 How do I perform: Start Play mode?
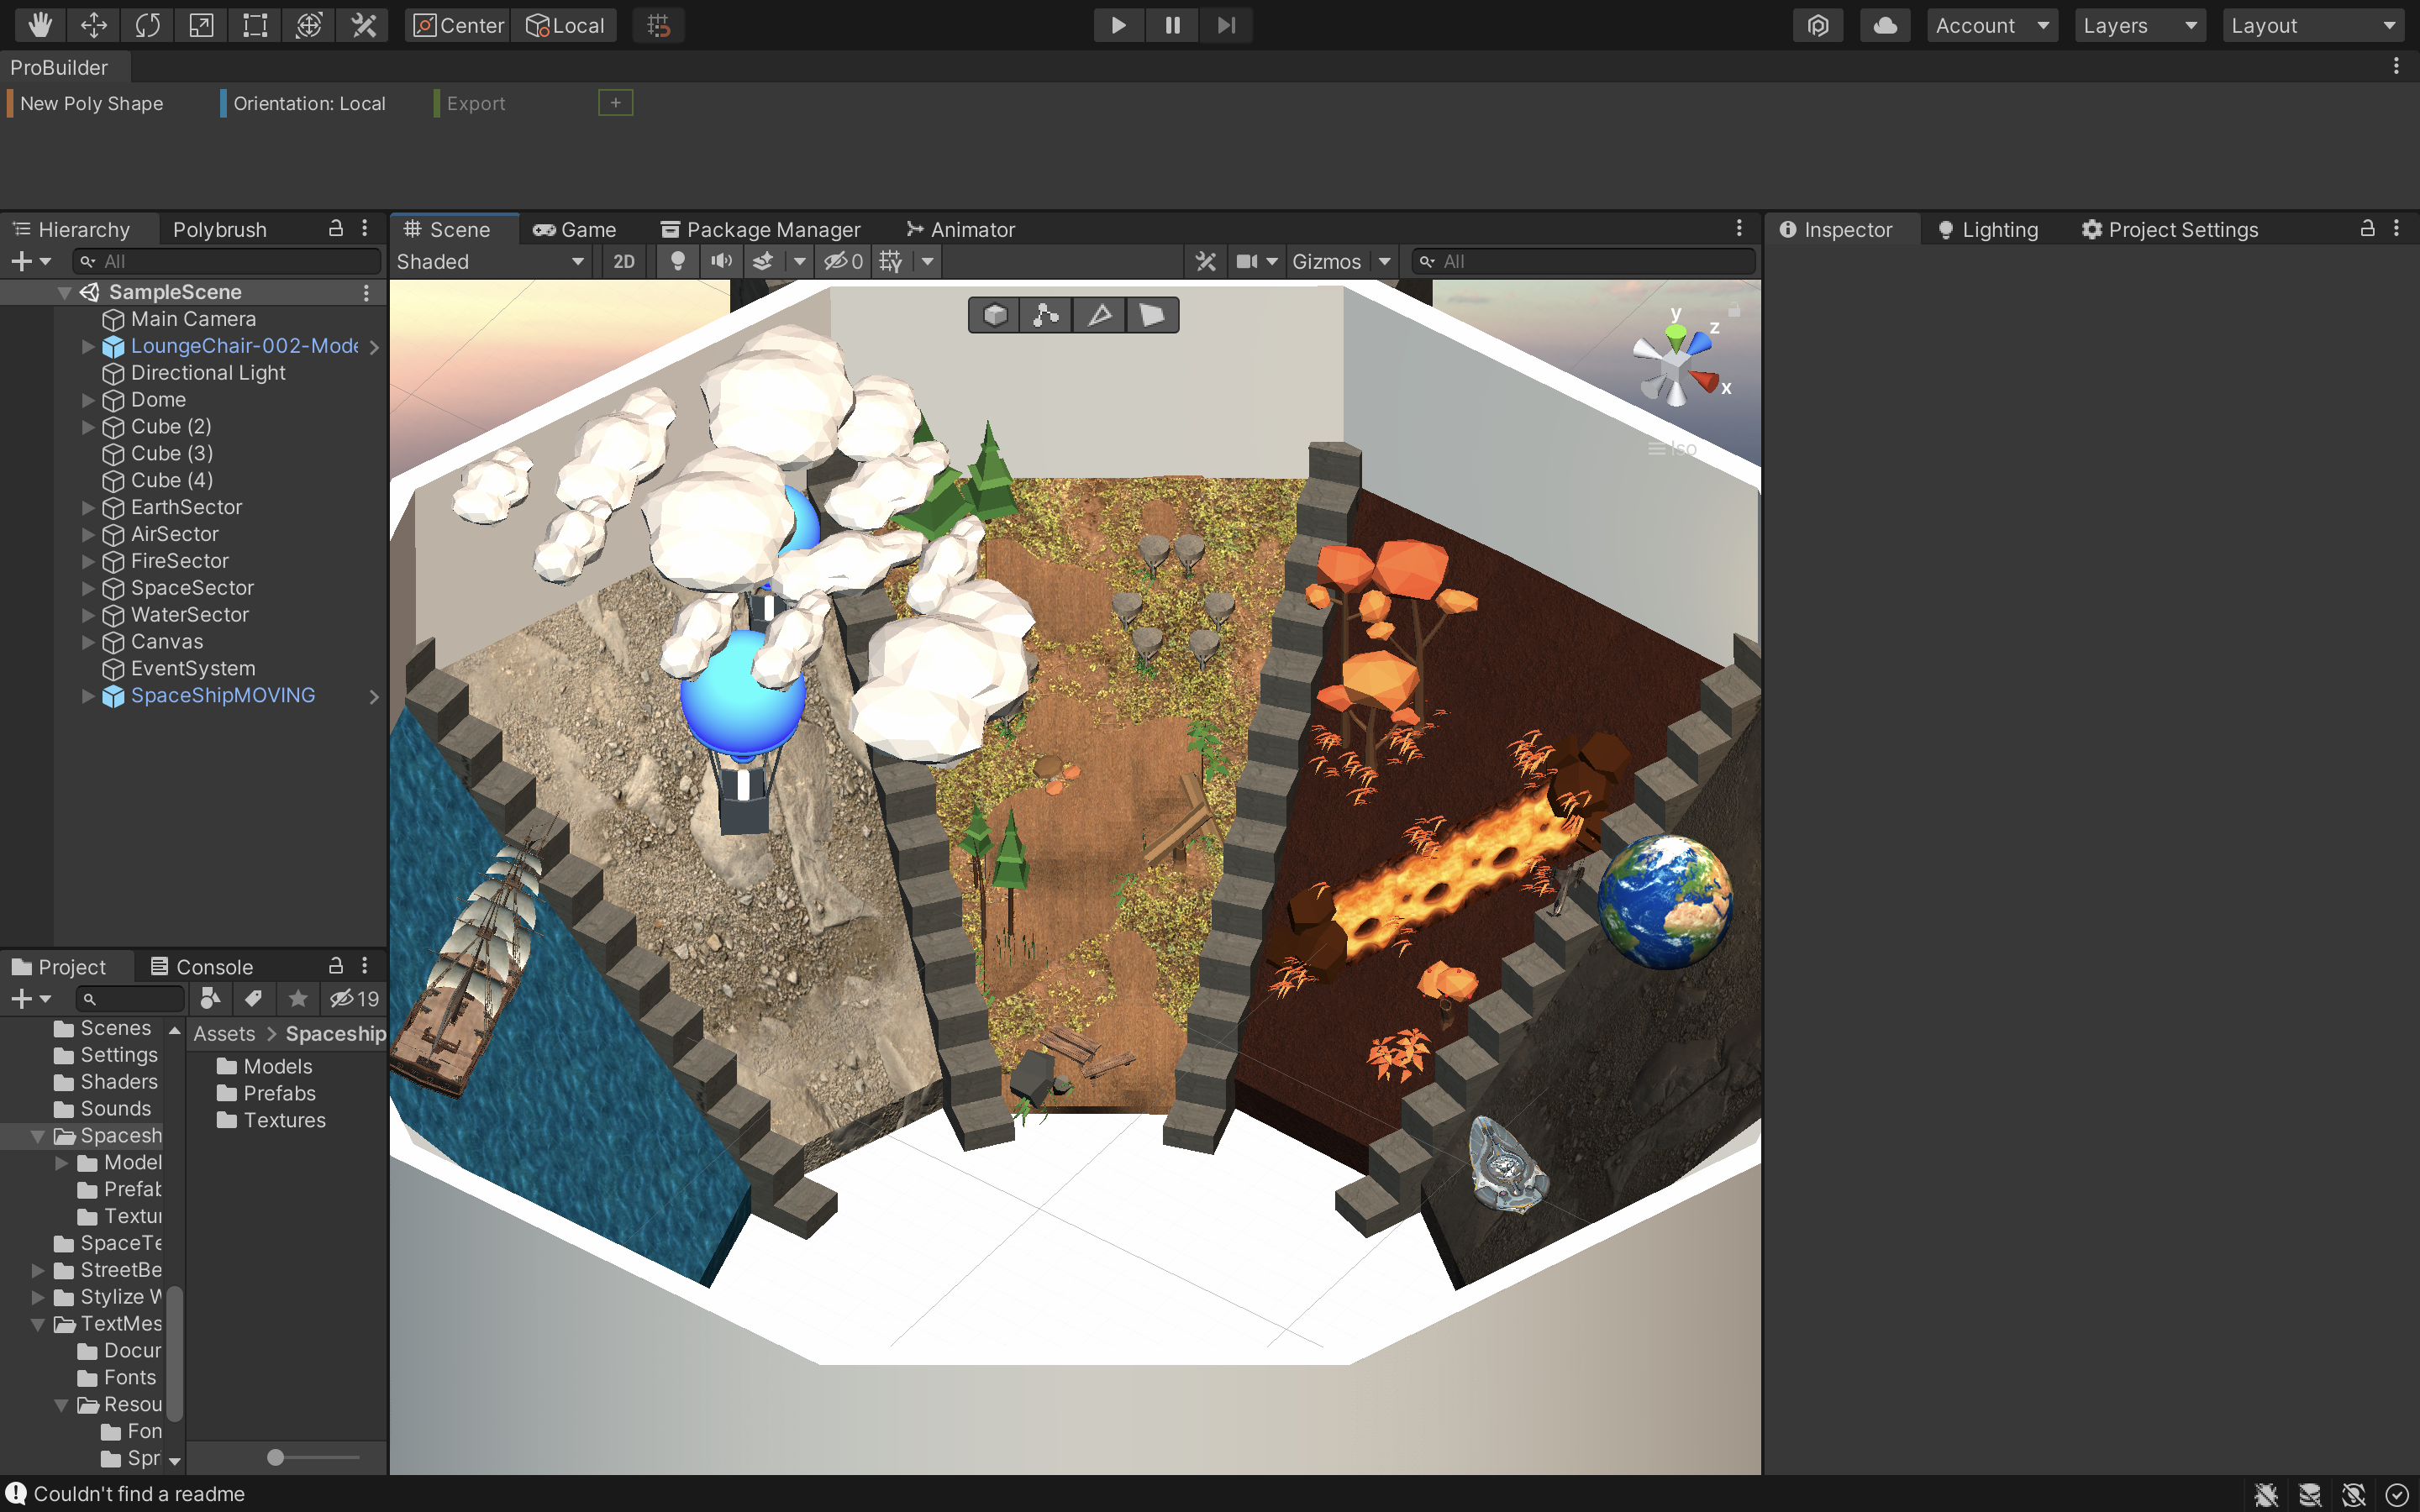point(1118,25)
